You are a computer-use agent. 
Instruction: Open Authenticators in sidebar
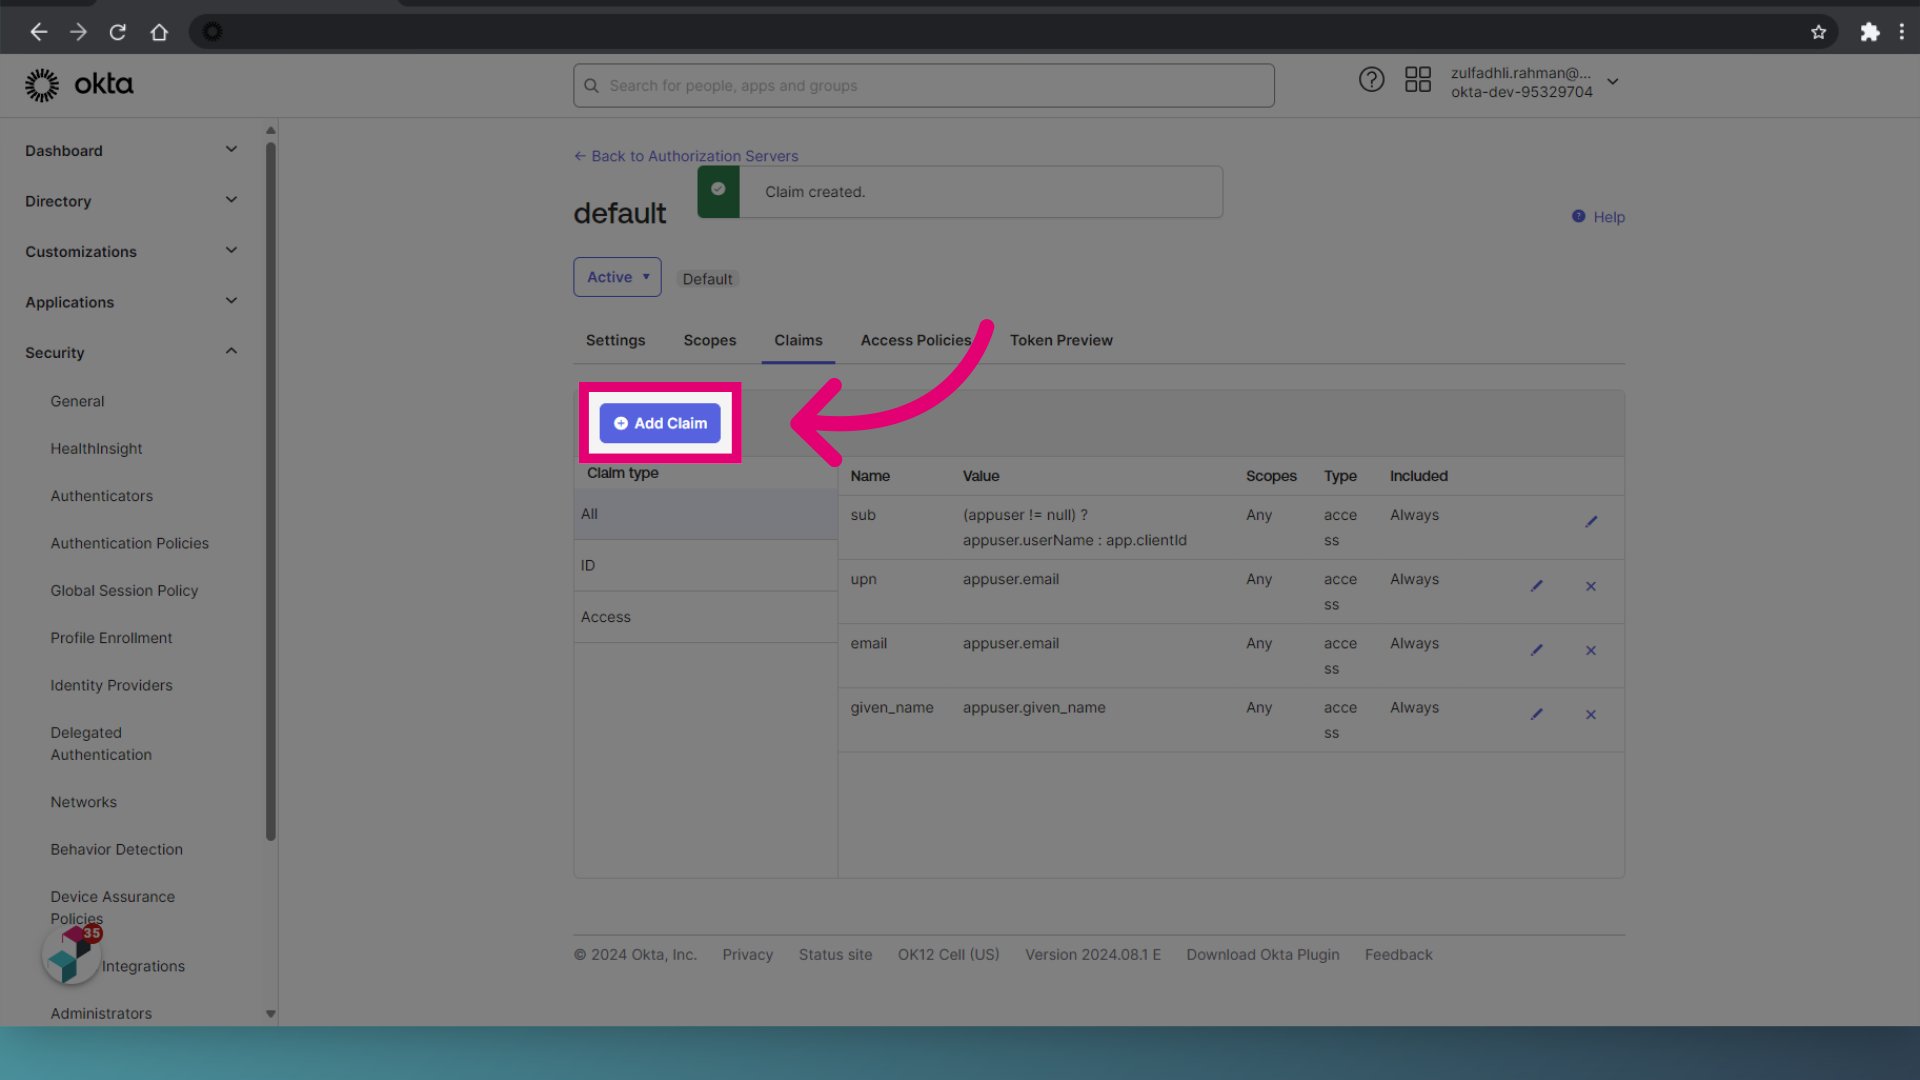pyautogui.click(x=101, y=496)
